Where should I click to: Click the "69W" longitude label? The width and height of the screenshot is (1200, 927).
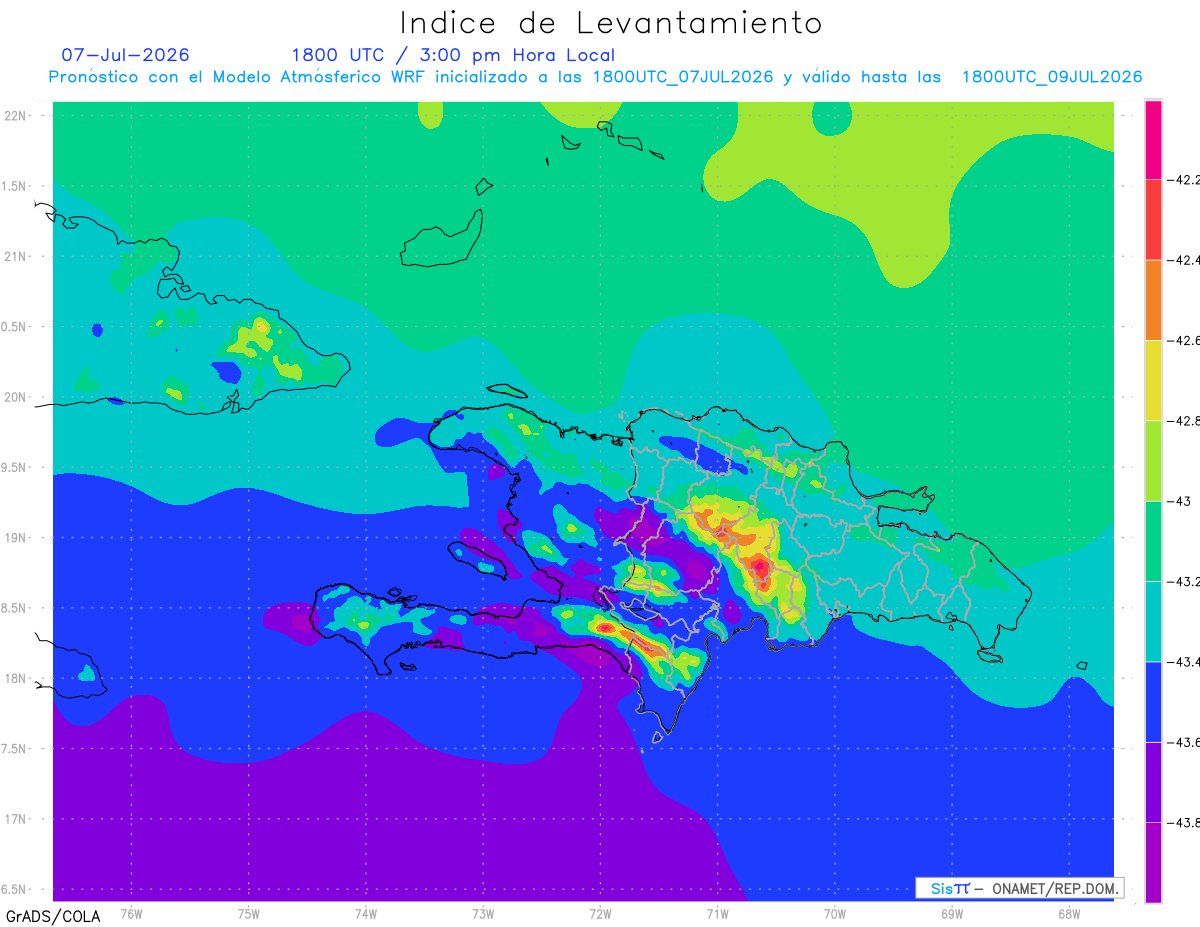coord(952,914)
